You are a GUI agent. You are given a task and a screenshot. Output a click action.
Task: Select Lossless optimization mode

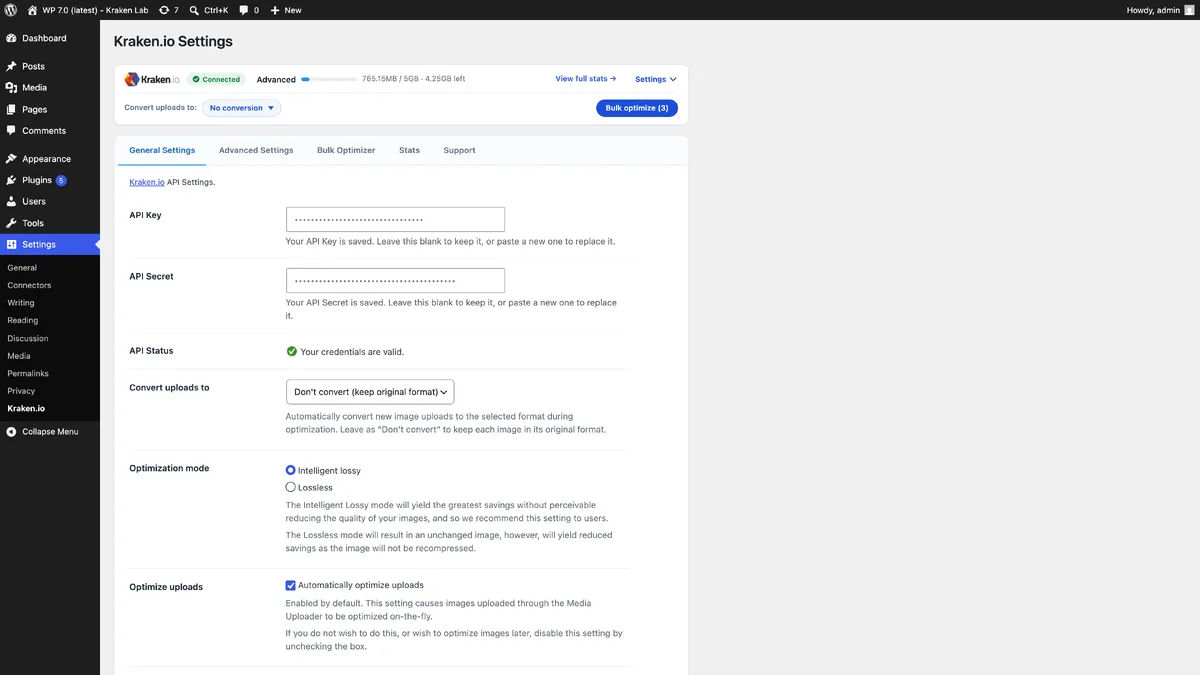click(291, 487)
